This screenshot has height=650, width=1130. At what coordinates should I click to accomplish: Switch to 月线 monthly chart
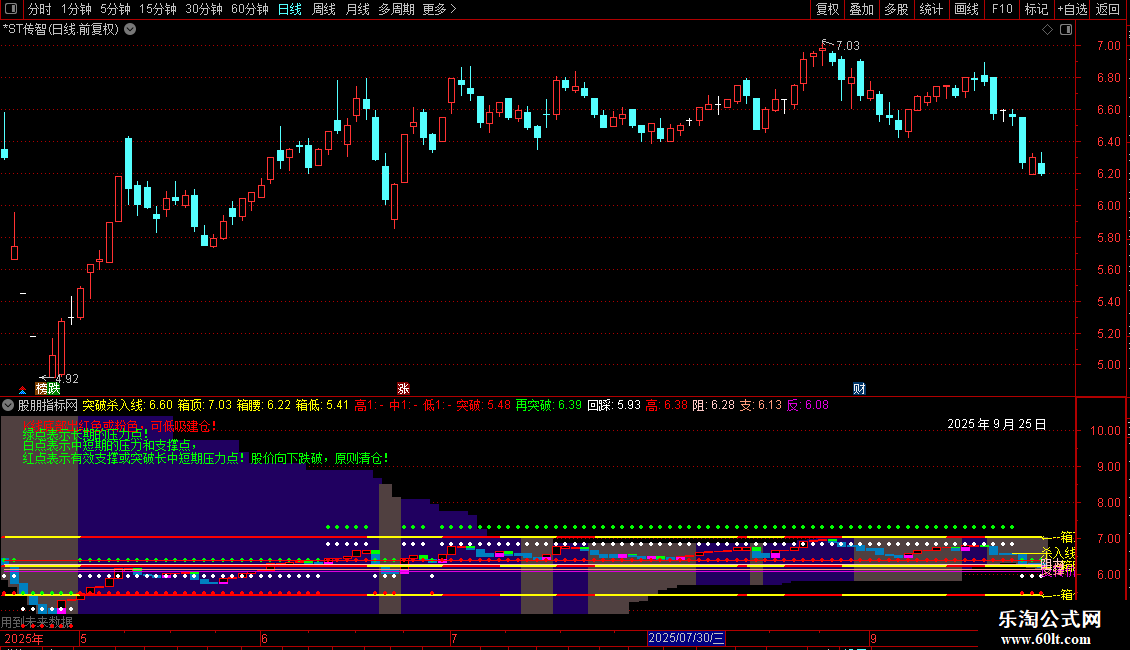point(357,9)
